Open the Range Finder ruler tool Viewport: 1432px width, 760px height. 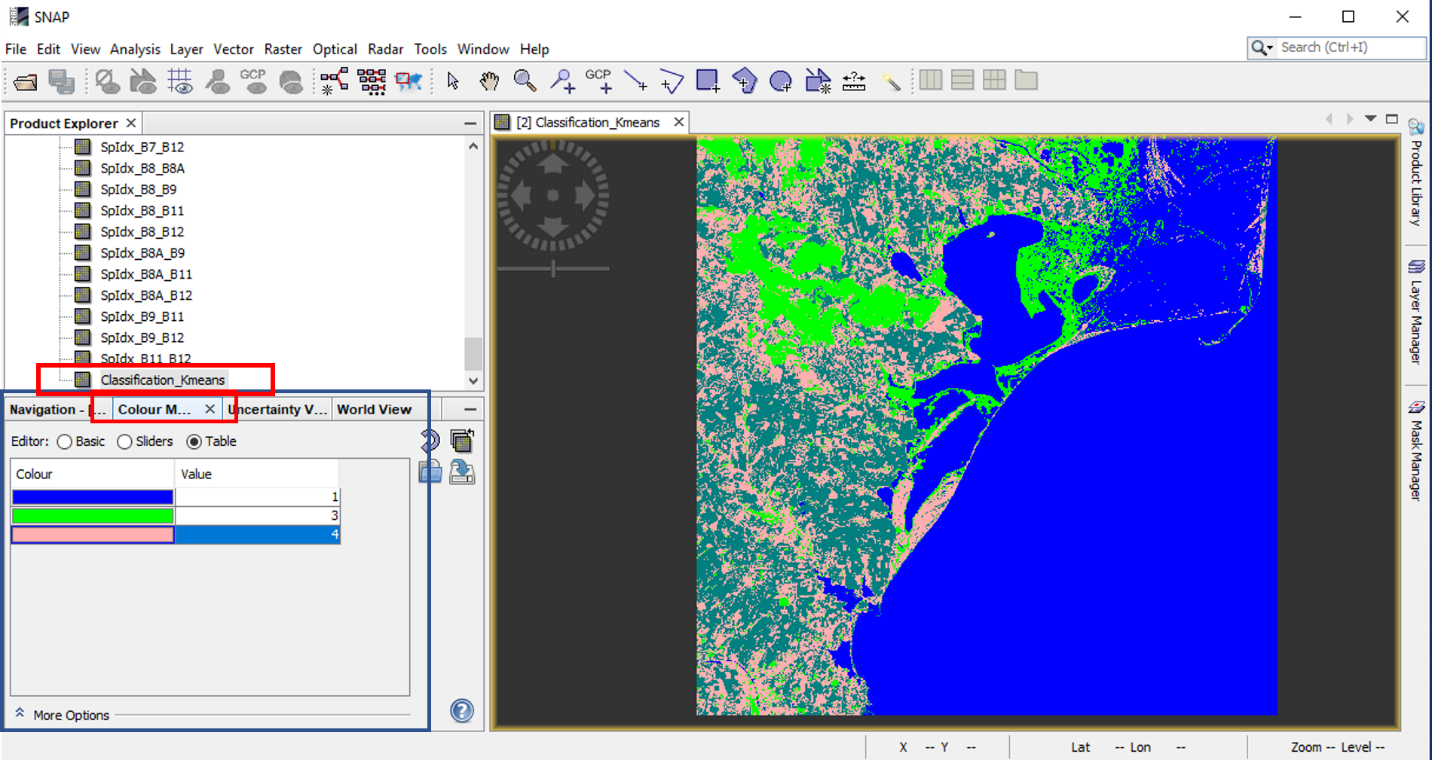click(854, 81)
